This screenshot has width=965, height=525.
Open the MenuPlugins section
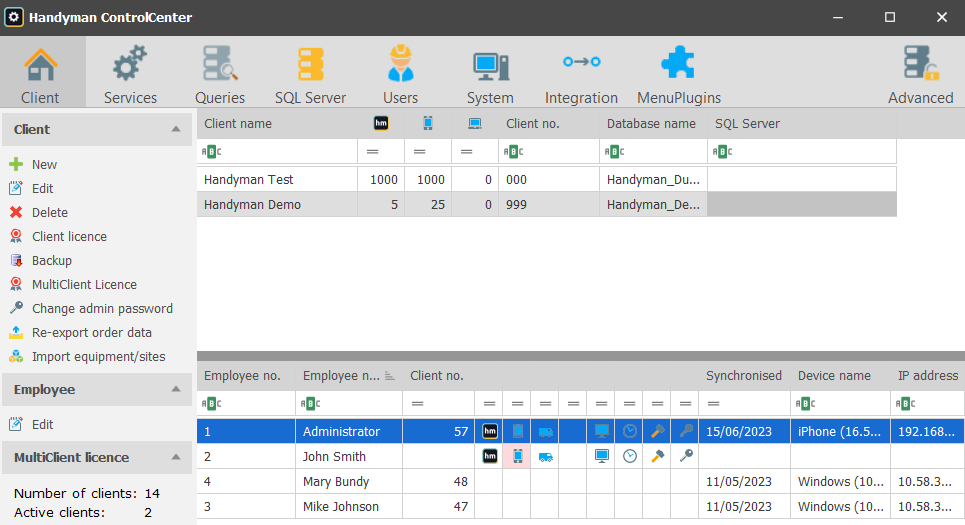[679, 72]
